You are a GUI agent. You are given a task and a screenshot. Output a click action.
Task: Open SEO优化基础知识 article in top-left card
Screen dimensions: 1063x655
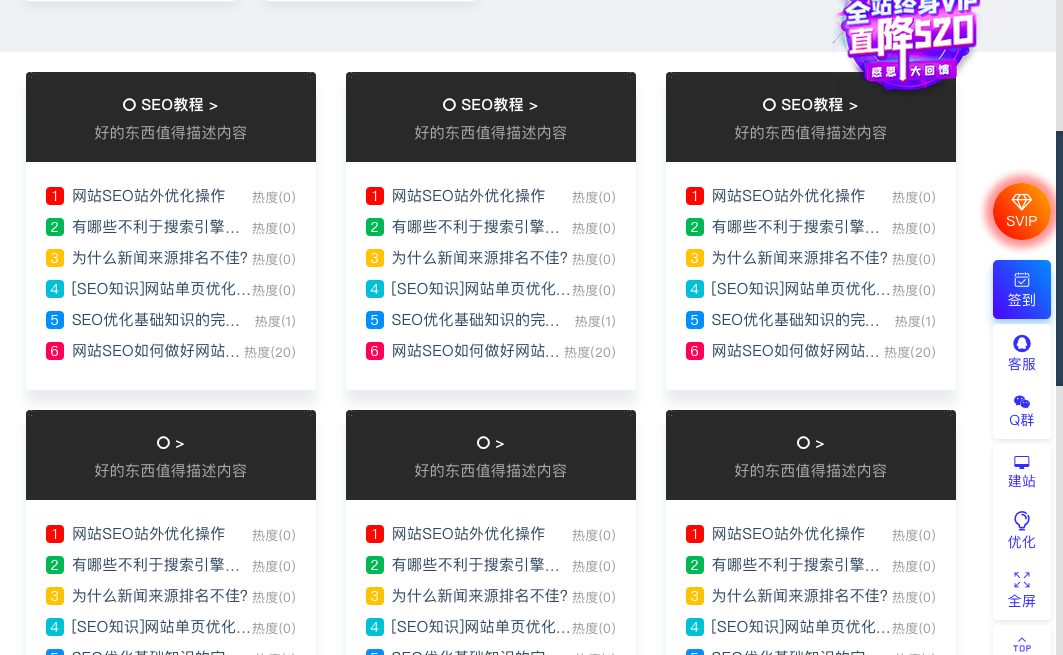pos(155,320)
